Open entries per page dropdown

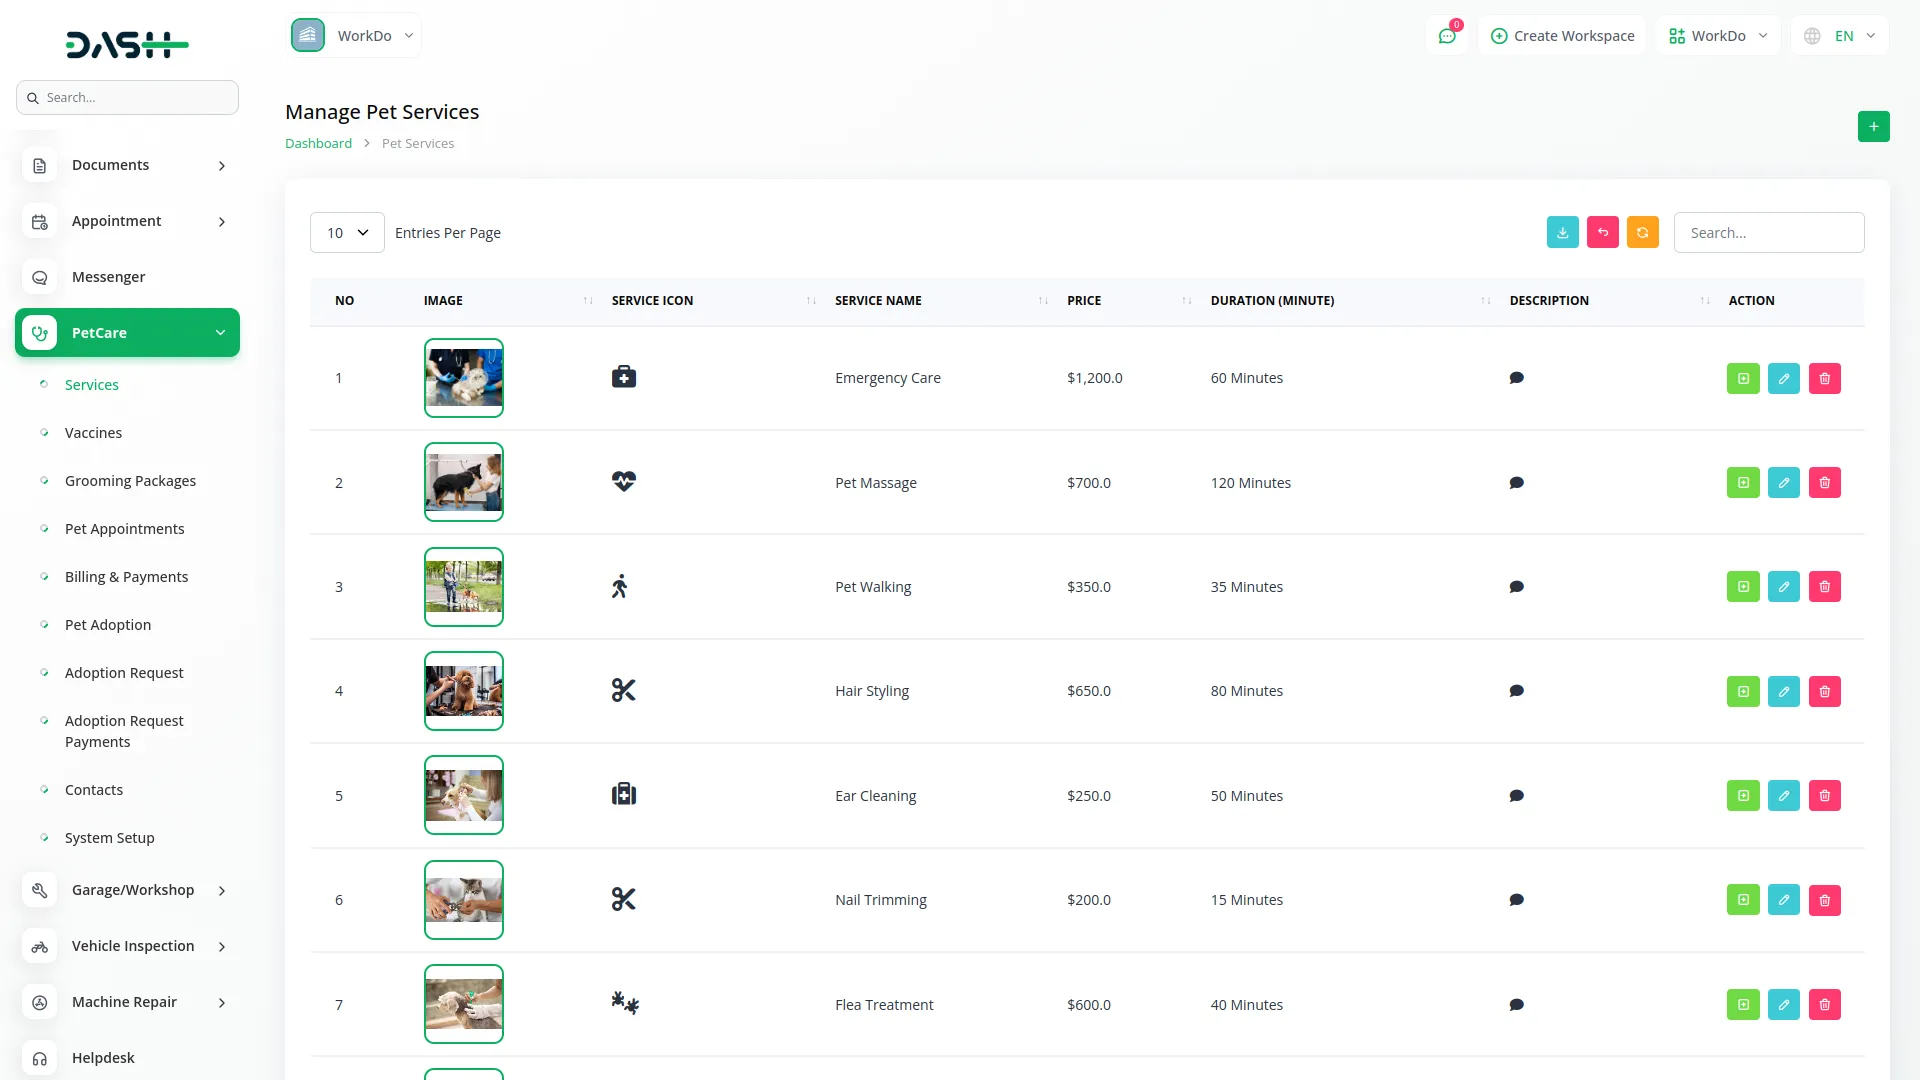(x=347, y=233)
